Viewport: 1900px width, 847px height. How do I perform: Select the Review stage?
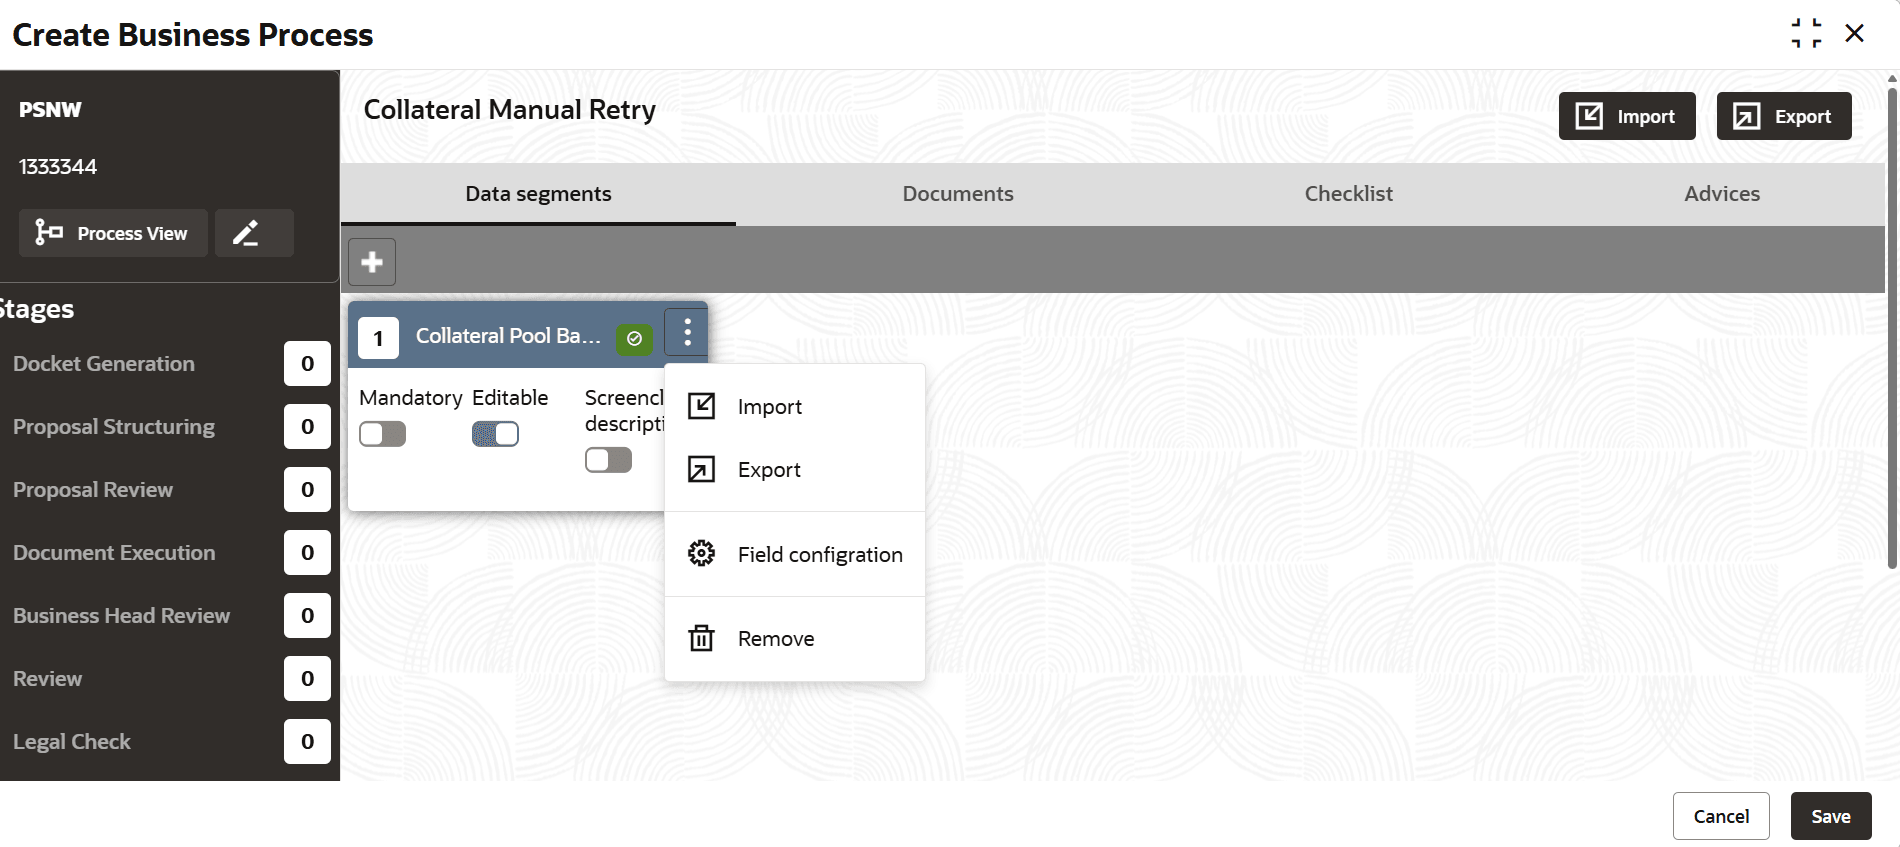[47, 679]
